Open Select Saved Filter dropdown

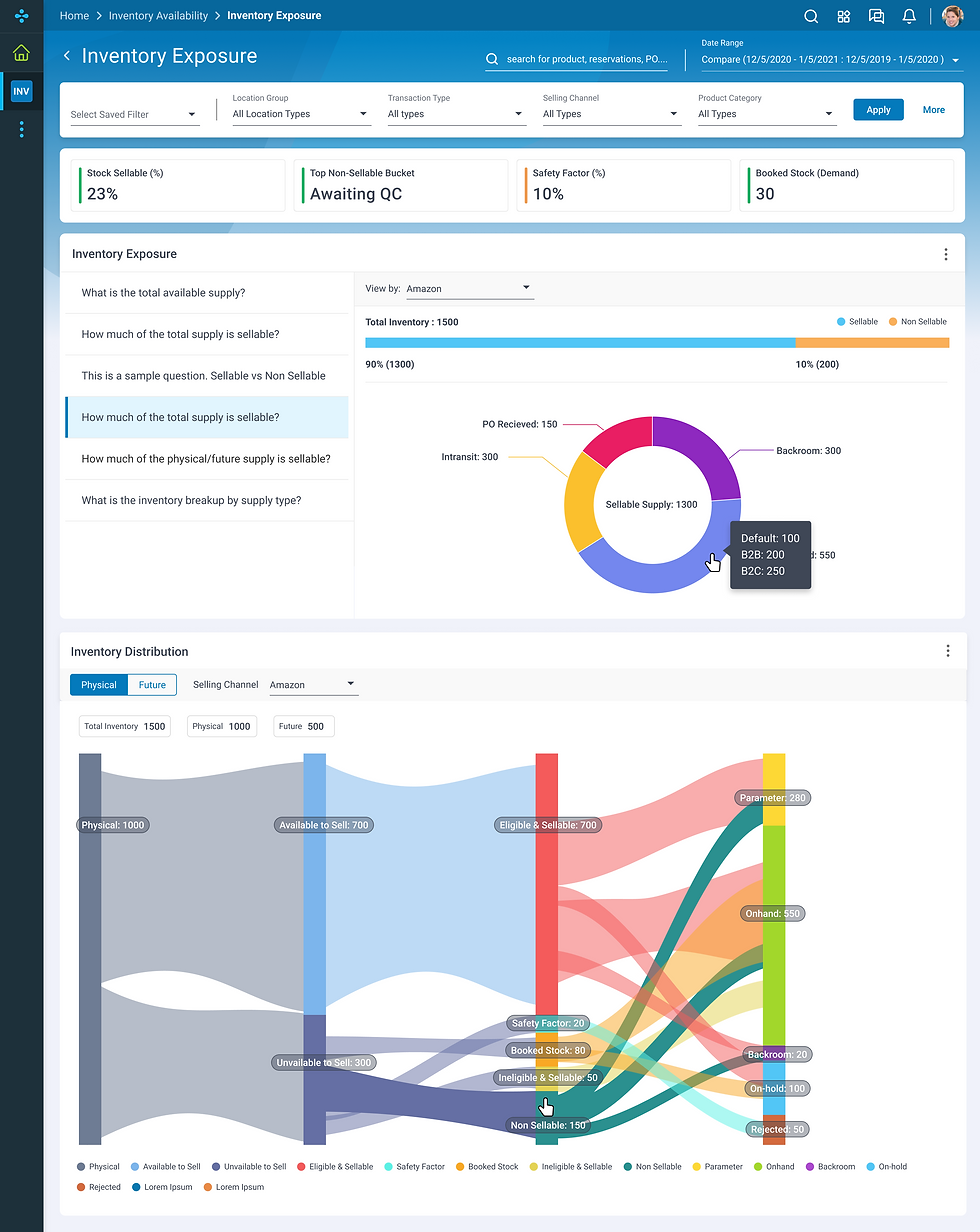point(134,114)
